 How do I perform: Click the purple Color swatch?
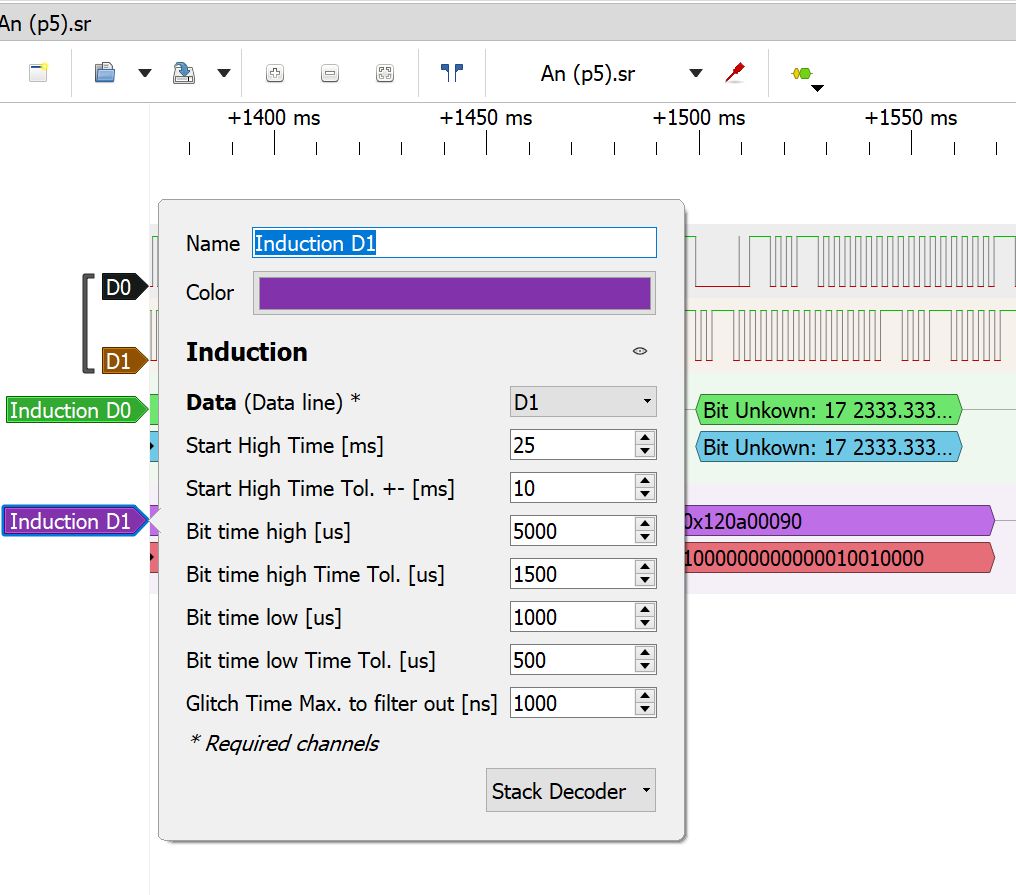(455, 293)
